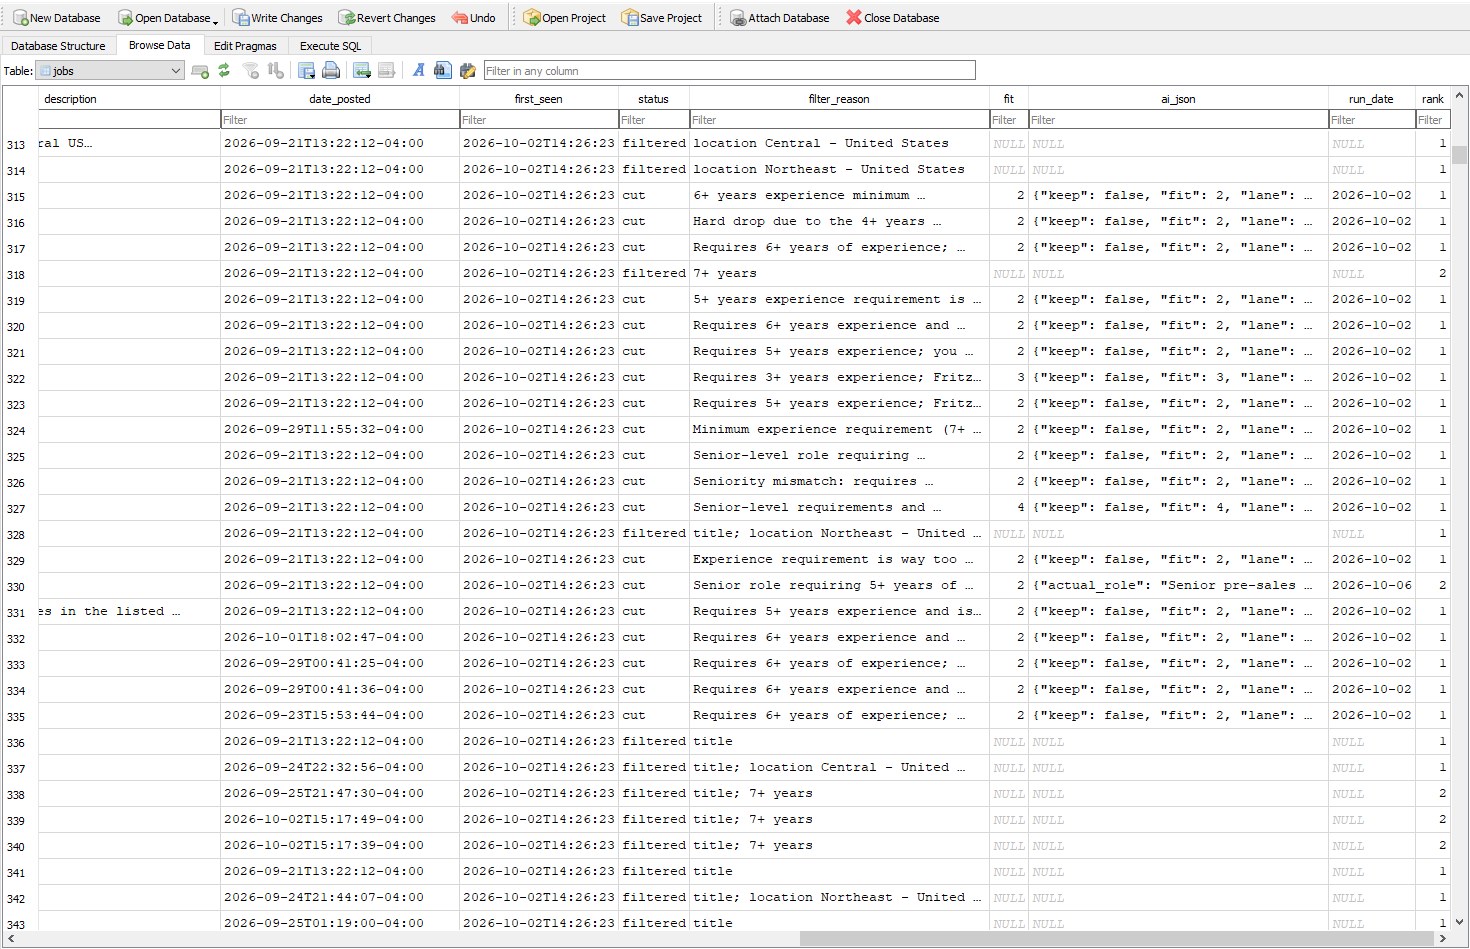Click the horizontal scrollbar thumb
Viewport: 1470px width, 949px height.
pos(1116,939)
